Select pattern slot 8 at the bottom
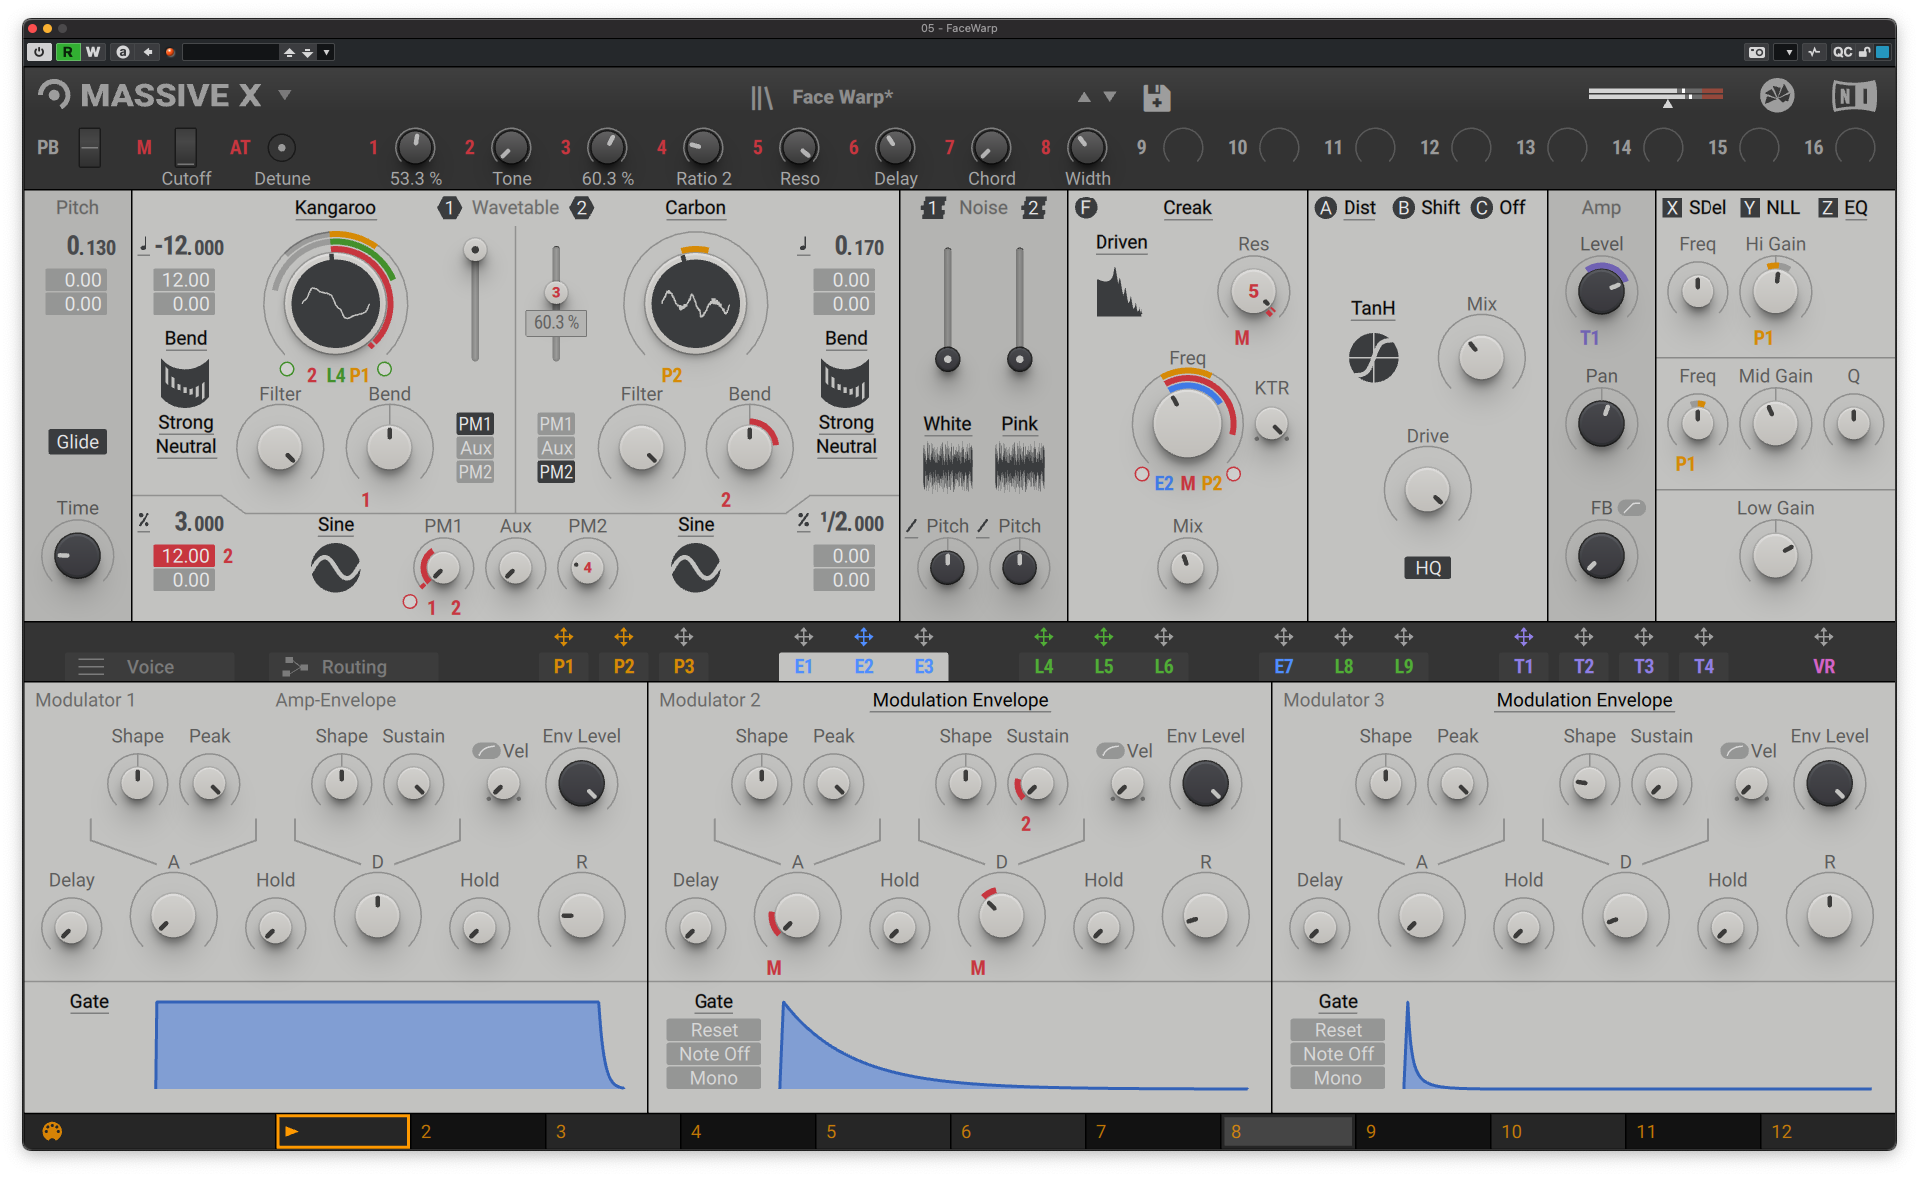1919x1177 pixels. [1288, 1131]
